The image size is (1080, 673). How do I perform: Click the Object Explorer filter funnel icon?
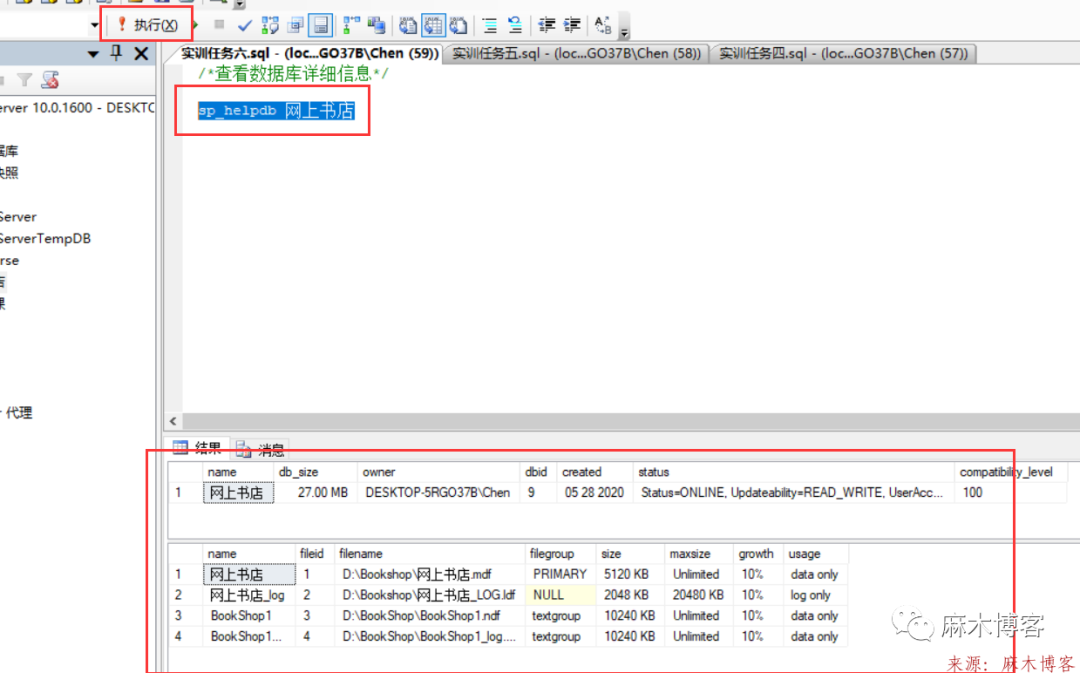[25, 81]
